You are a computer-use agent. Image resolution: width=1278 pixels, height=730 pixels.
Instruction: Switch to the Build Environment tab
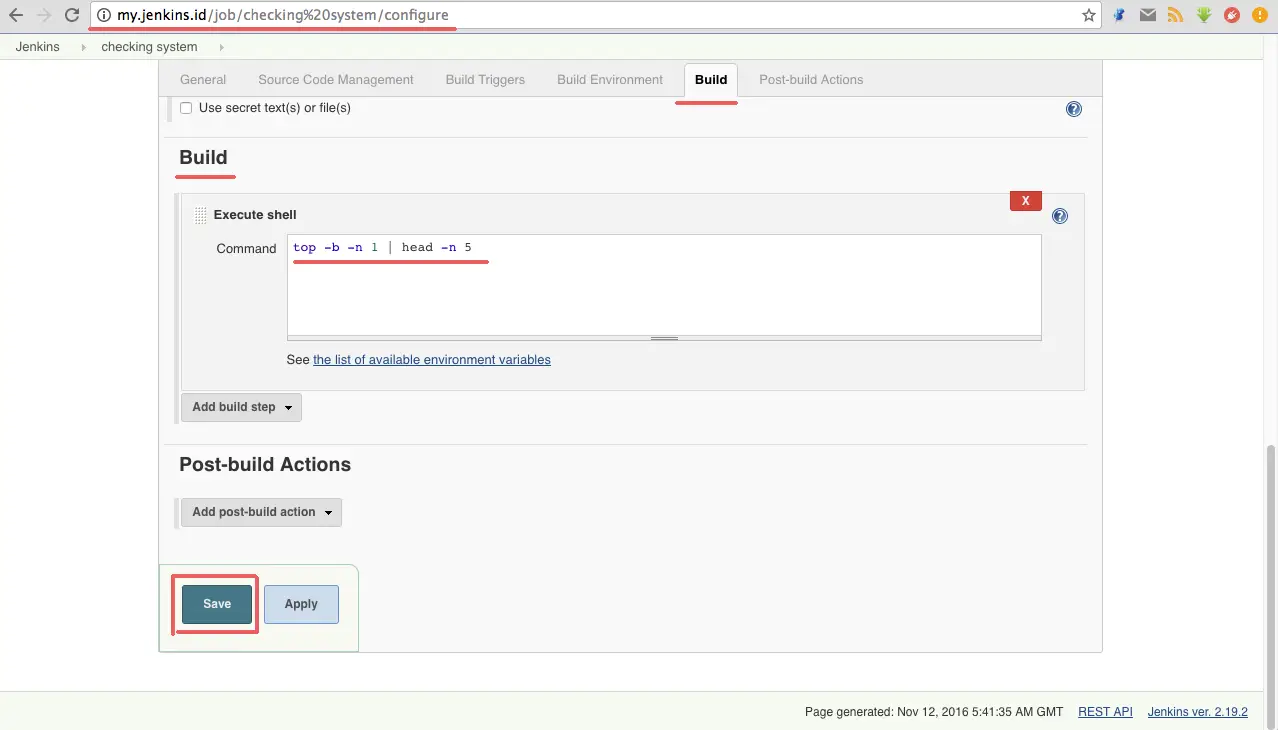(x=610, y=80)
